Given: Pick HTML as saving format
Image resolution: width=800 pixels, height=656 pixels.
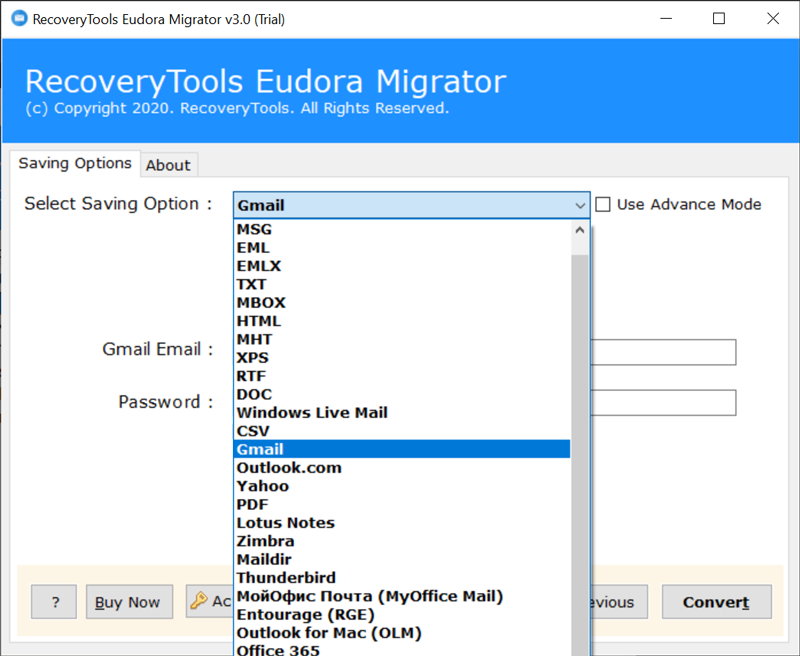Looking at the screenshot, I should (x=402, y=321).
